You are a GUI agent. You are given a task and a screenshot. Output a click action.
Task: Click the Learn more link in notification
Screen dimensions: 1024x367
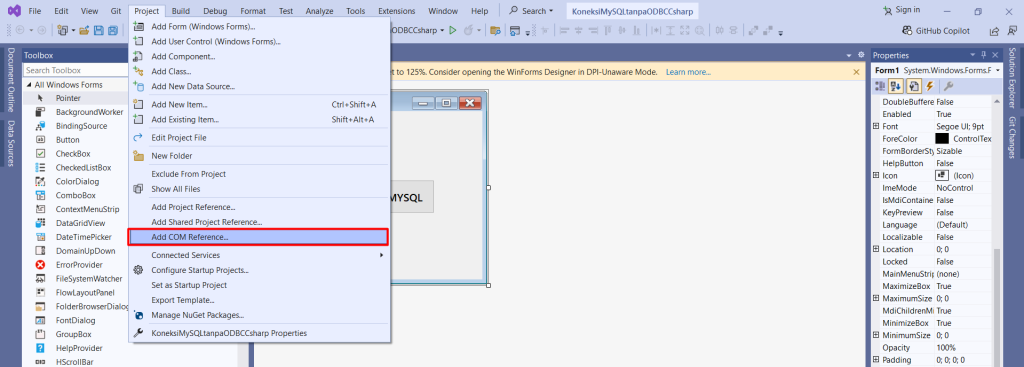coord(688,72)
